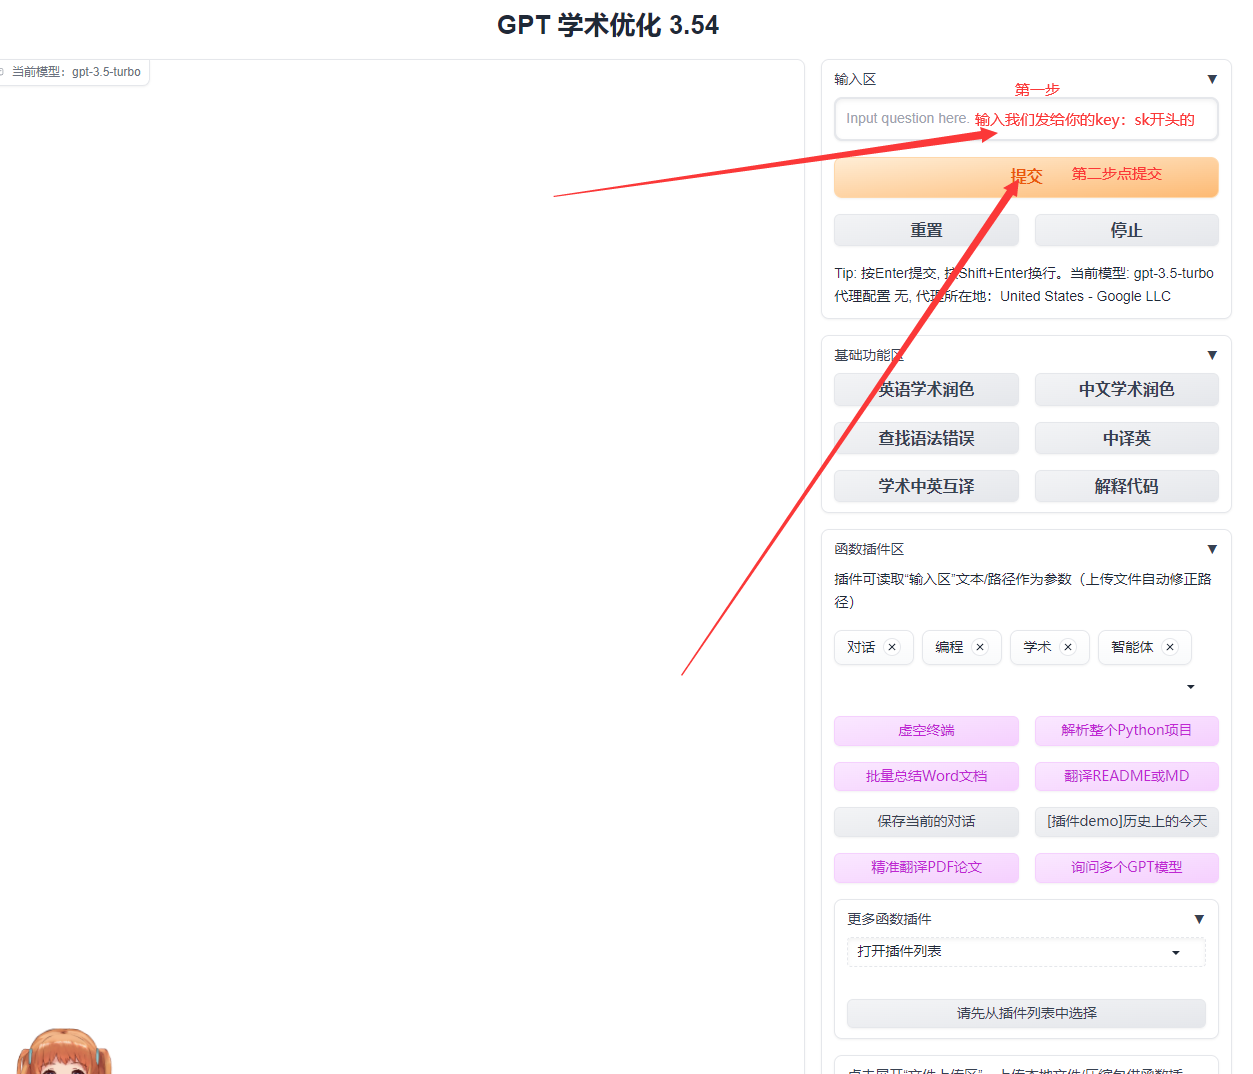Collapse the 基础功能区 panel arrow
Screen dimensions: 1253x1074
tap(1212, 355)
